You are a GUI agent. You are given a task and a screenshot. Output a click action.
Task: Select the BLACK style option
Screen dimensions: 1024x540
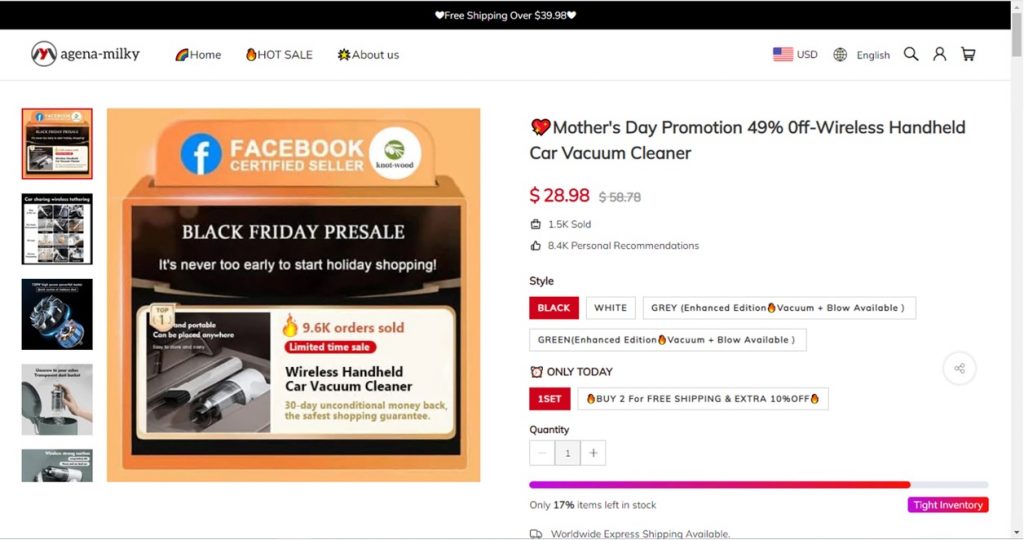pos(553,308)
